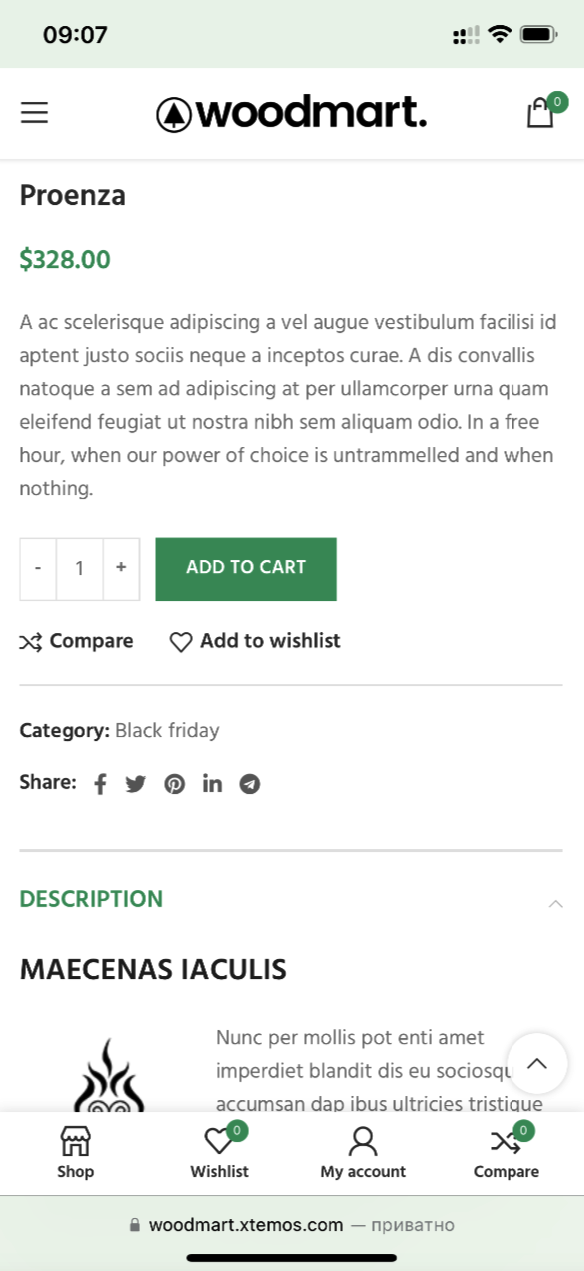Share product on LinkedIn
584x1271 pixels.
[x=212, y=783]
